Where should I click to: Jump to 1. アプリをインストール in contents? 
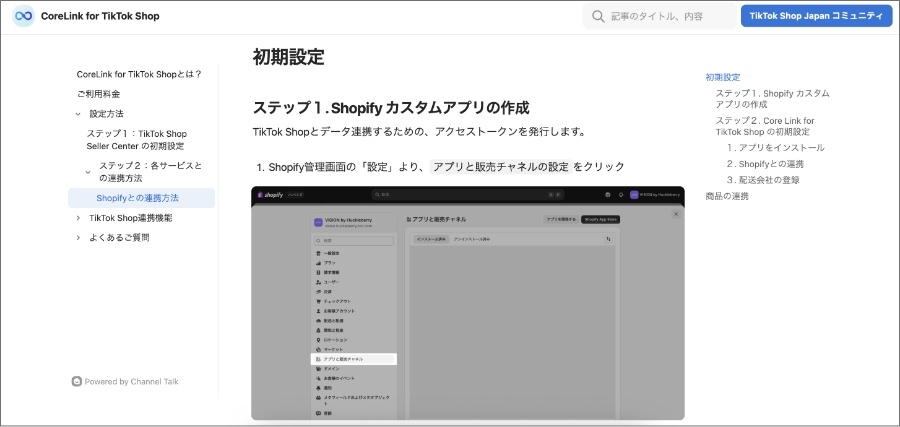tap(775, 147)
